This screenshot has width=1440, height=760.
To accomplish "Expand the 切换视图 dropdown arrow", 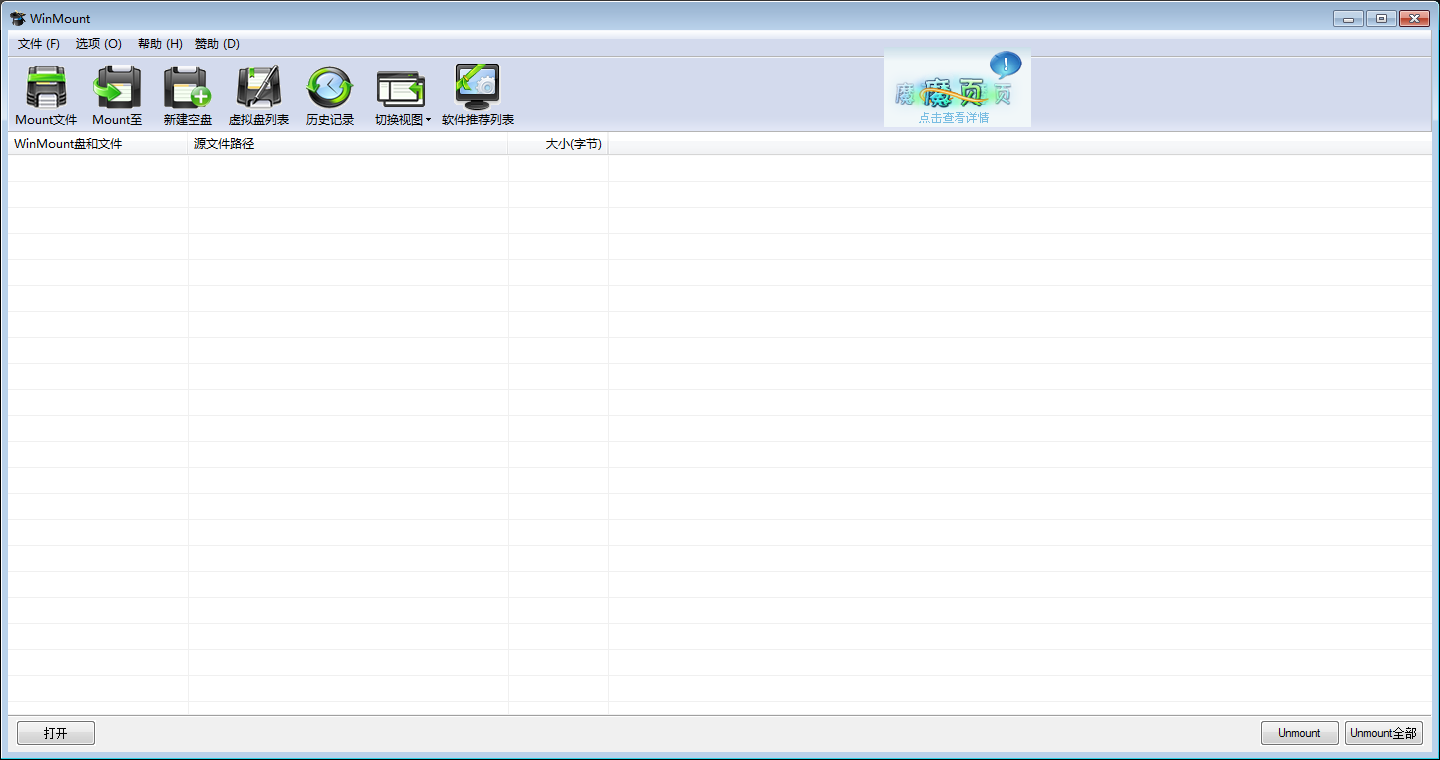I will click(428, 120).
